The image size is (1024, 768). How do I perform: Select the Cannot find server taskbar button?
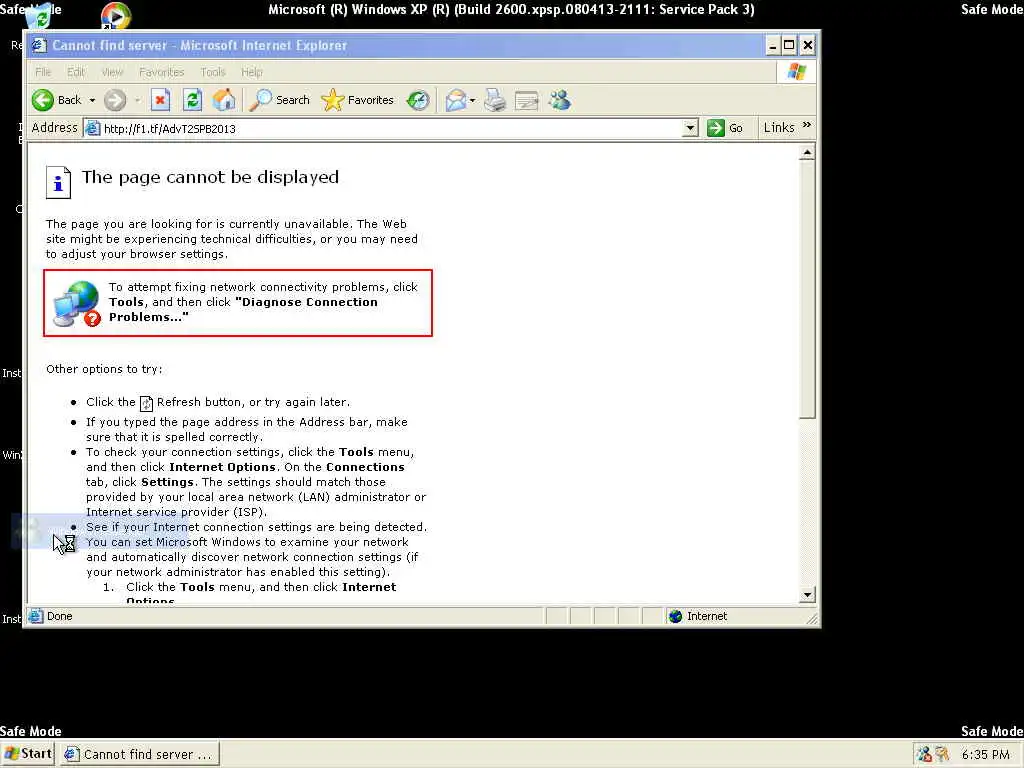(x=140, y=754)
